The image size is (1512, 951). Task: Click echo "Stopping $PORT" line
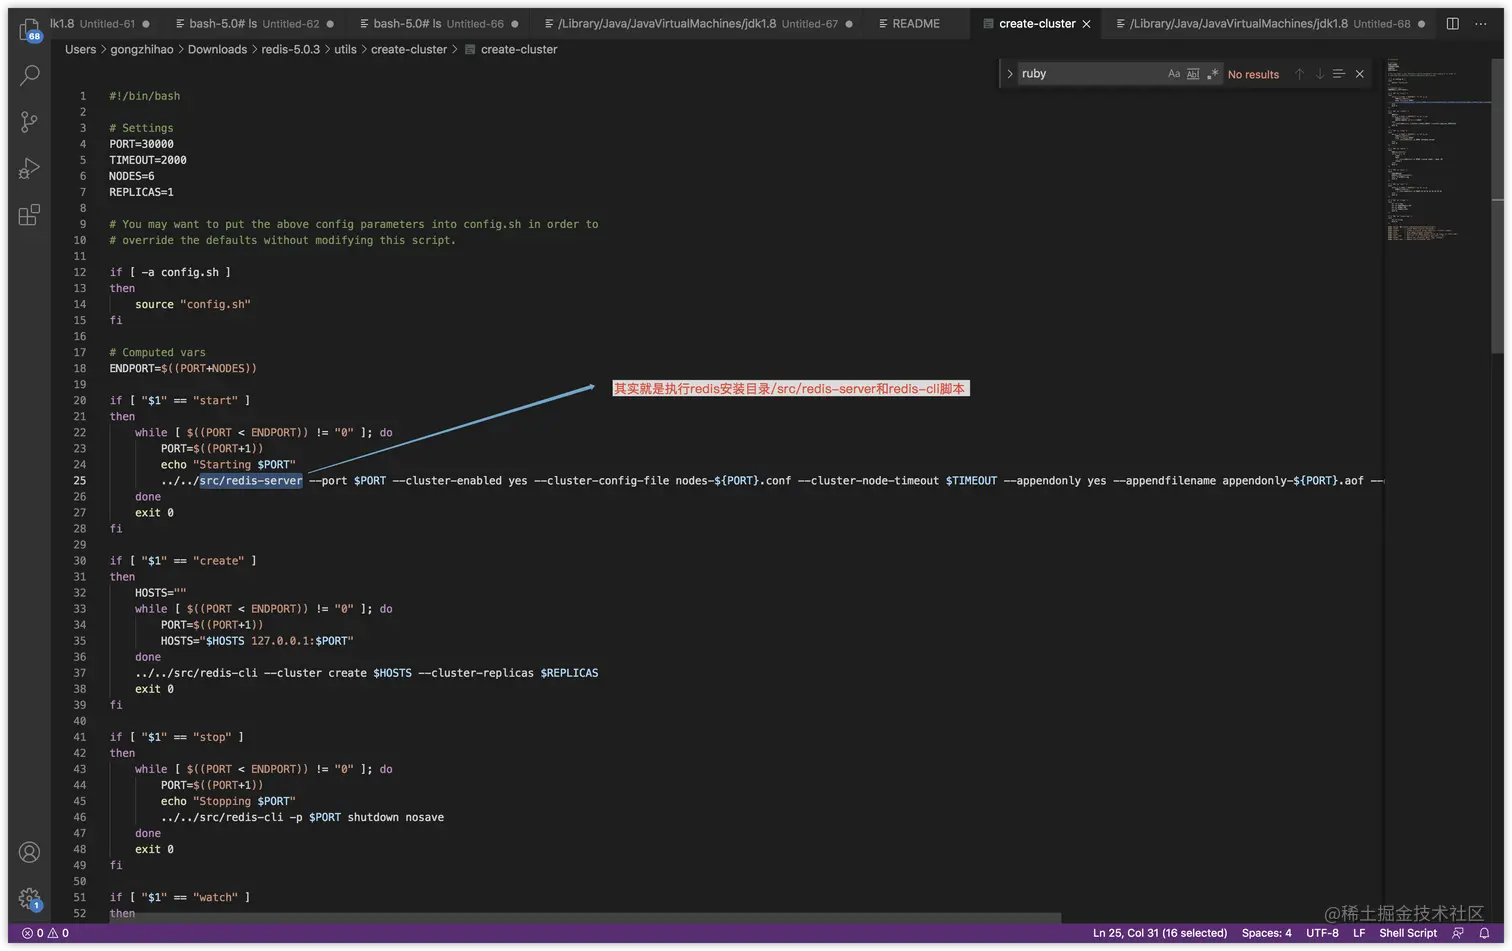pos(228,801)
